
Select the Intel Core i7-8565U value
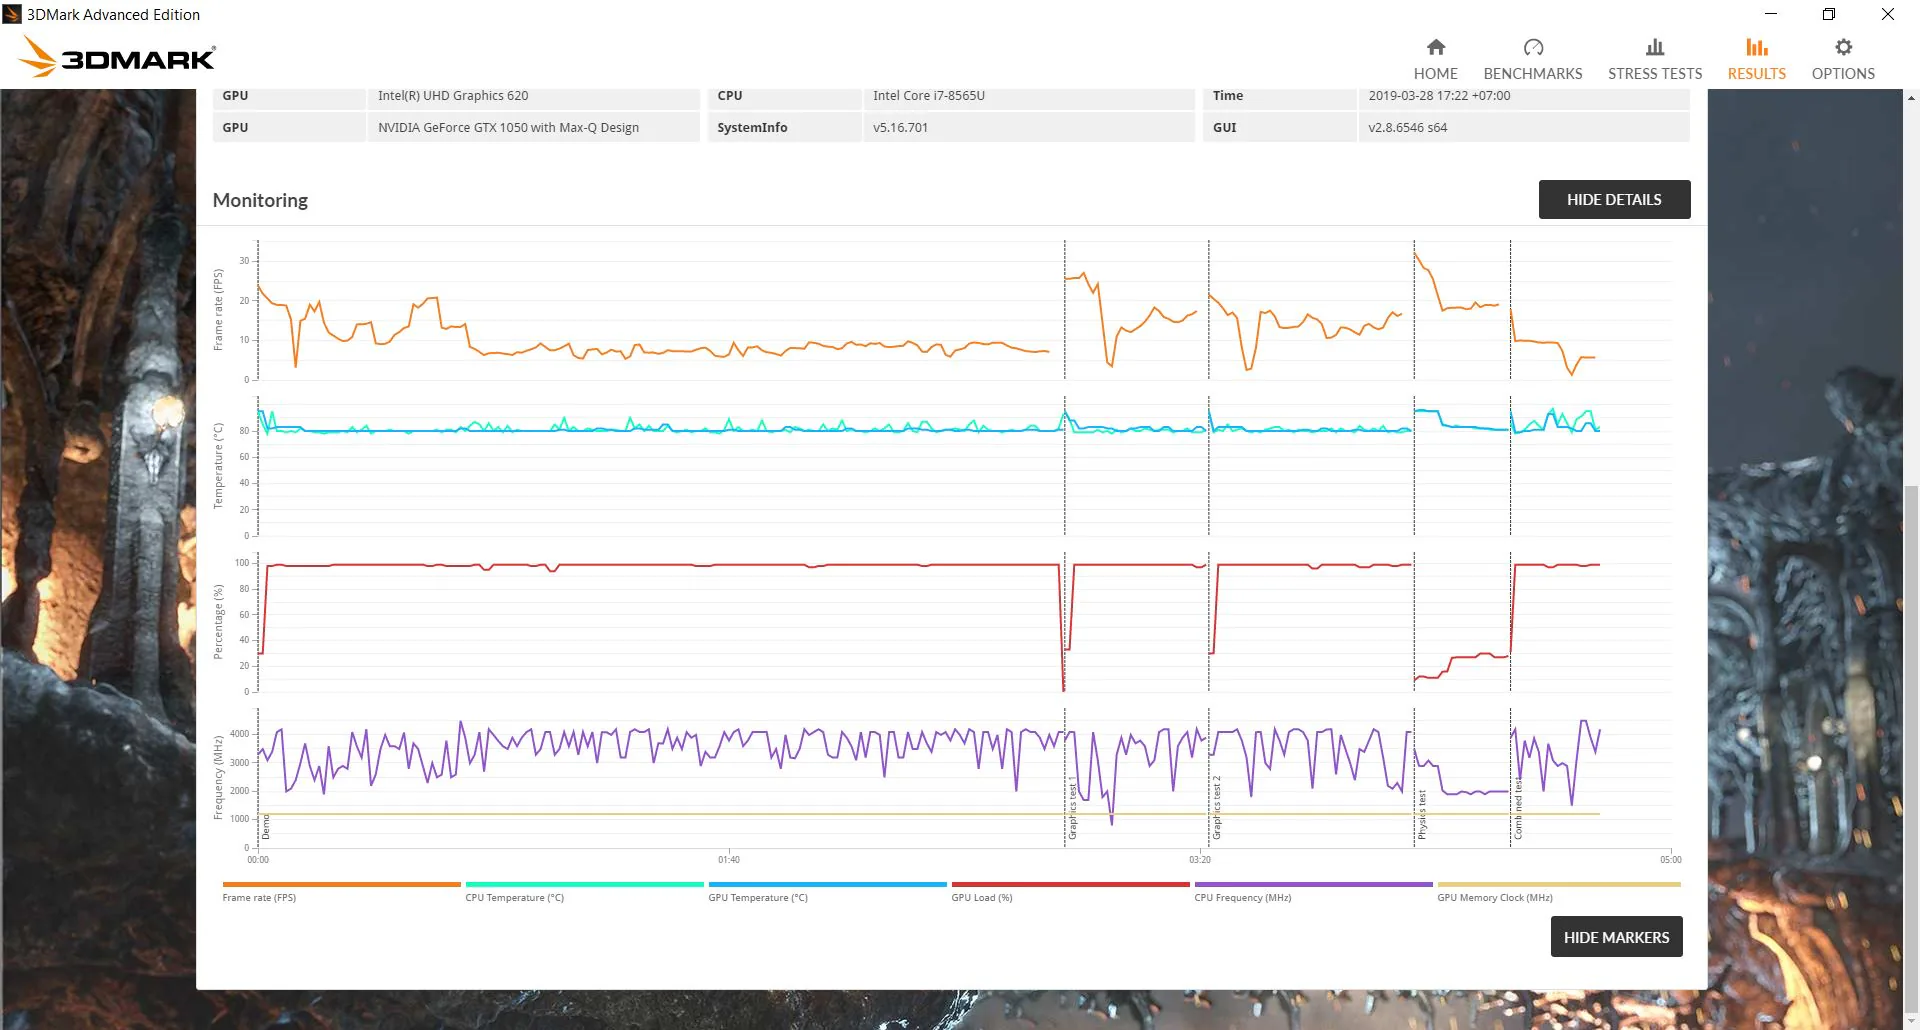[928, 96]
